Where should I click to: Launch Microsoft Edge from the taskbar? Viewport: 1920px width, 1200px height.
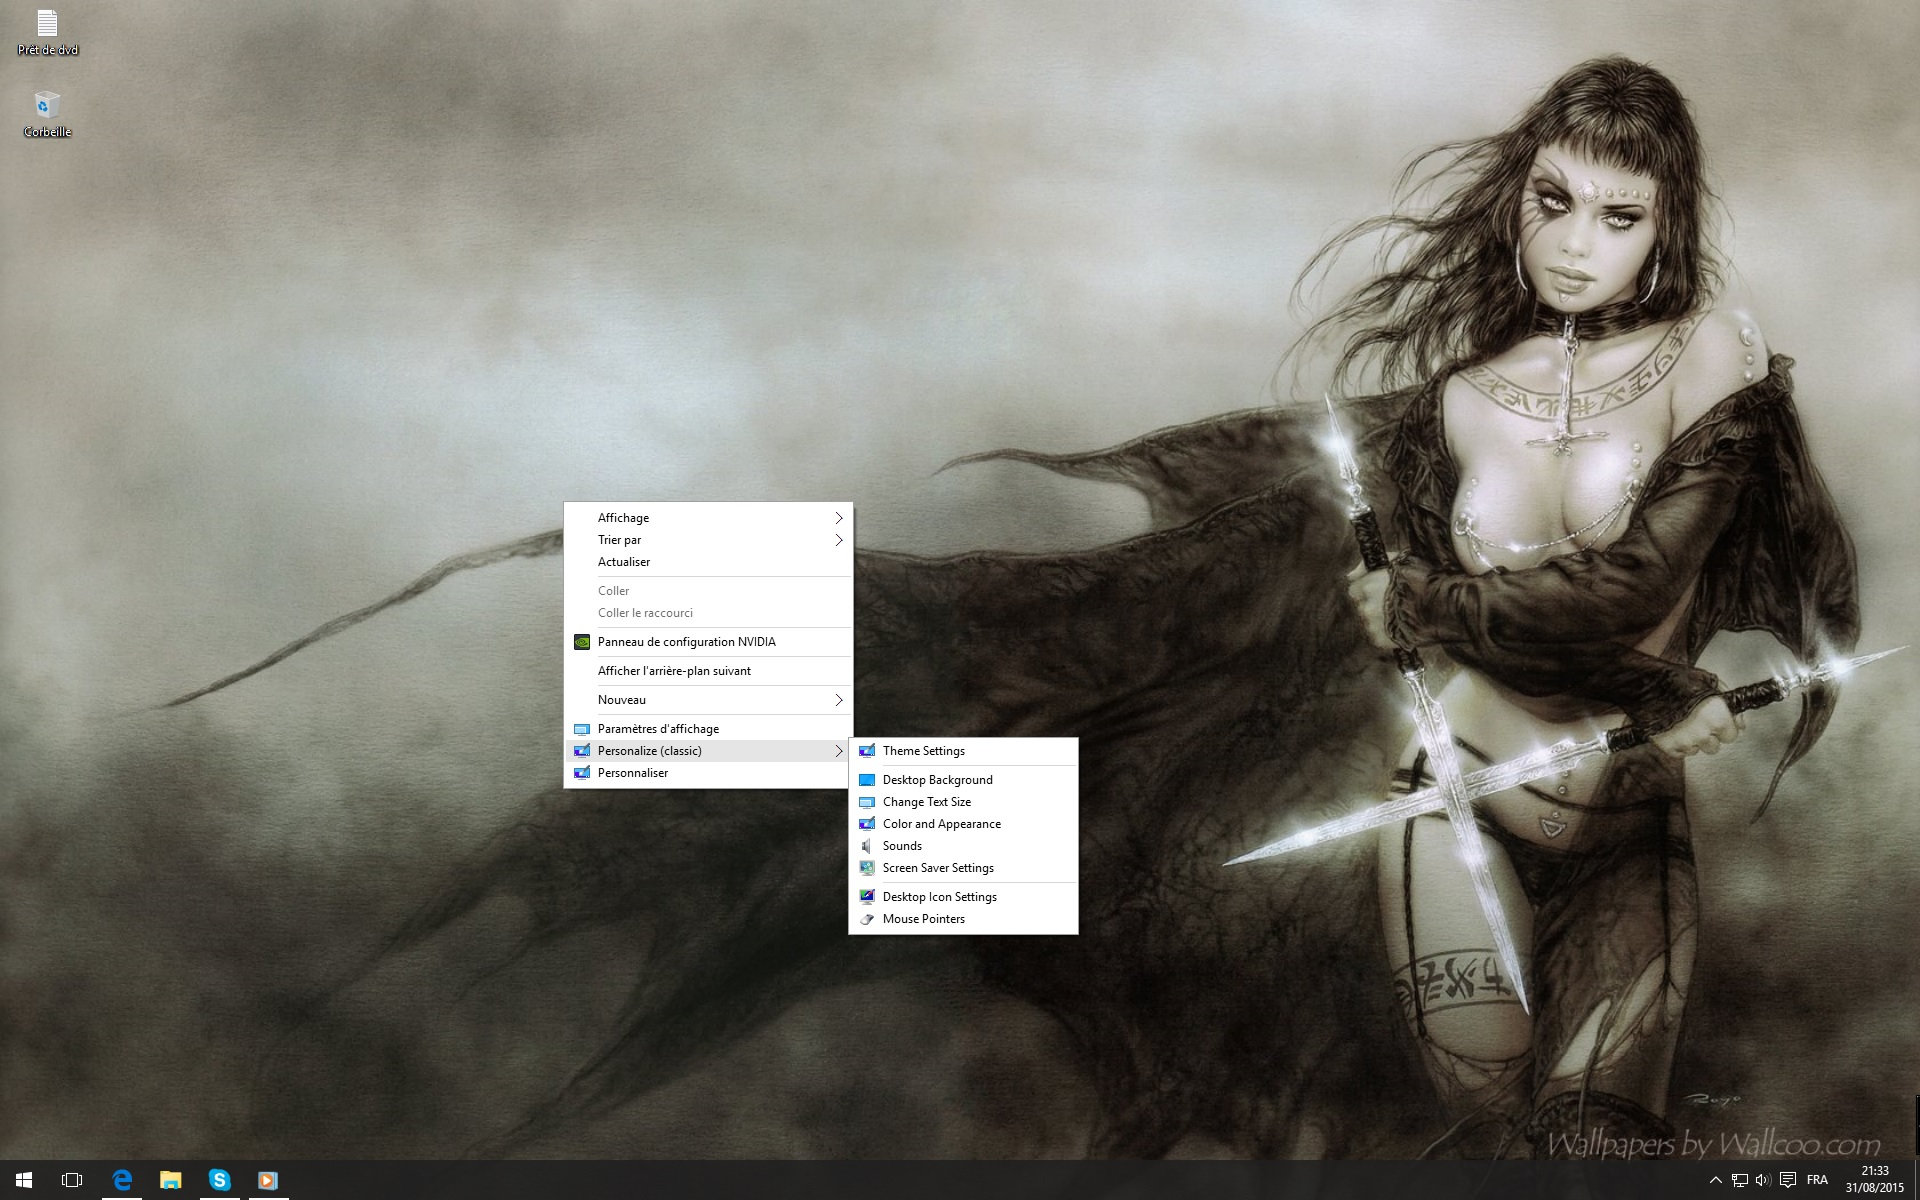(122, 1180)
